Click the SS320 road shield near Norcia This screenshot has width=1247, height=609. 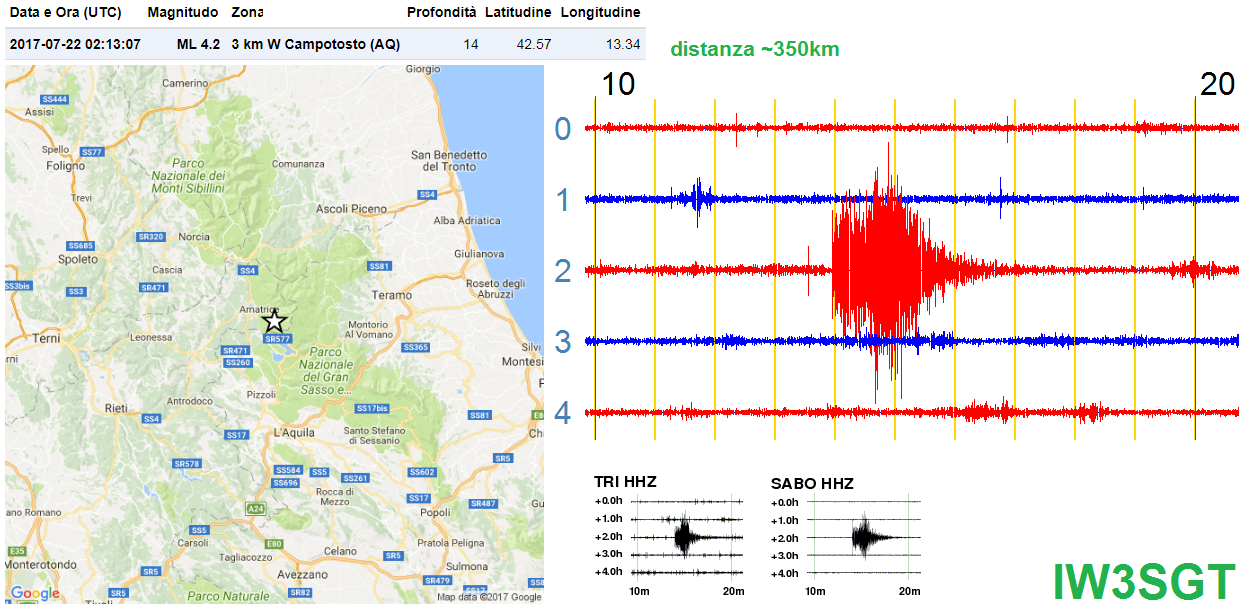click(x=151, y=237)
